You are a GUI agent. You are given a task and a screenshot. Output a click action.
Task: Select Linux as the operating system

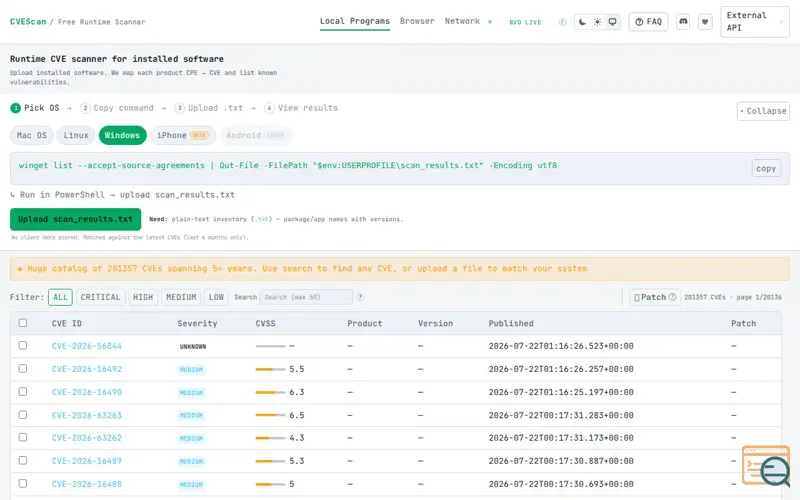click(76, 135)
